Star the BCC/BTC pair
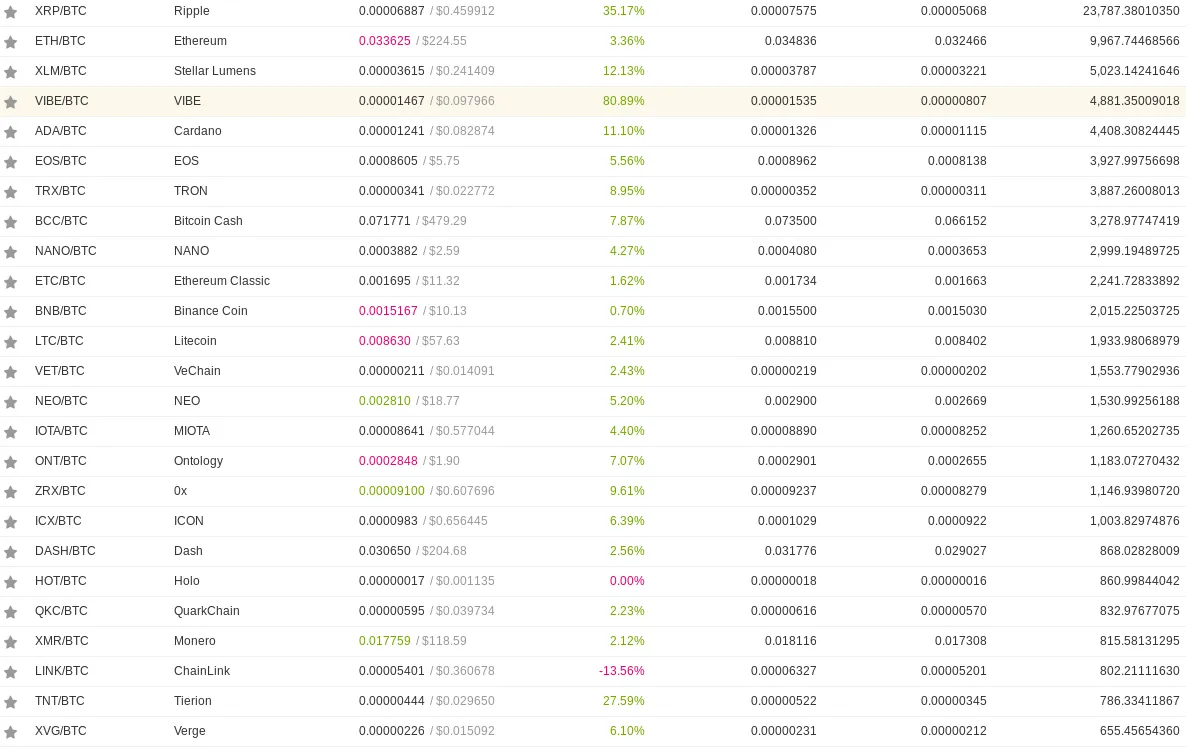1193x749 pixels. coord(11,222)
